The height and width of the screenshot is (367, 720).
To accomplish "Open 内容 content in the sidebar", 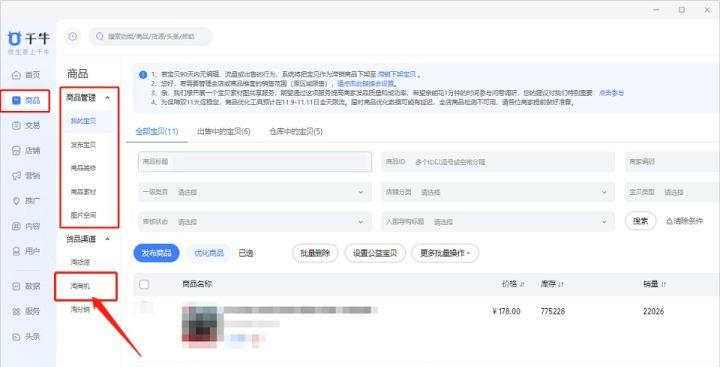I will pyautogui.click(x=26, y=226).
